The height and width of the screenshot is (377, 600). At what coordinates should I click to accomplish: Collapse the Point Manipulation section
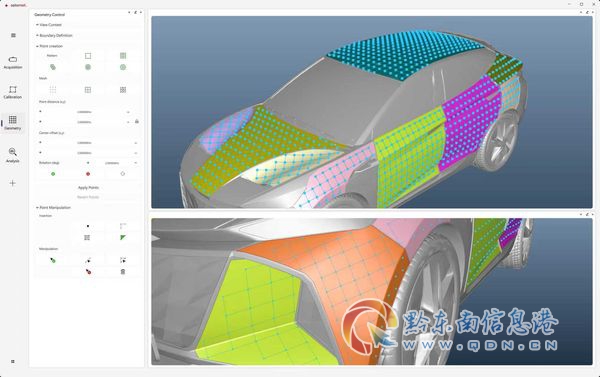pos(54,207)
